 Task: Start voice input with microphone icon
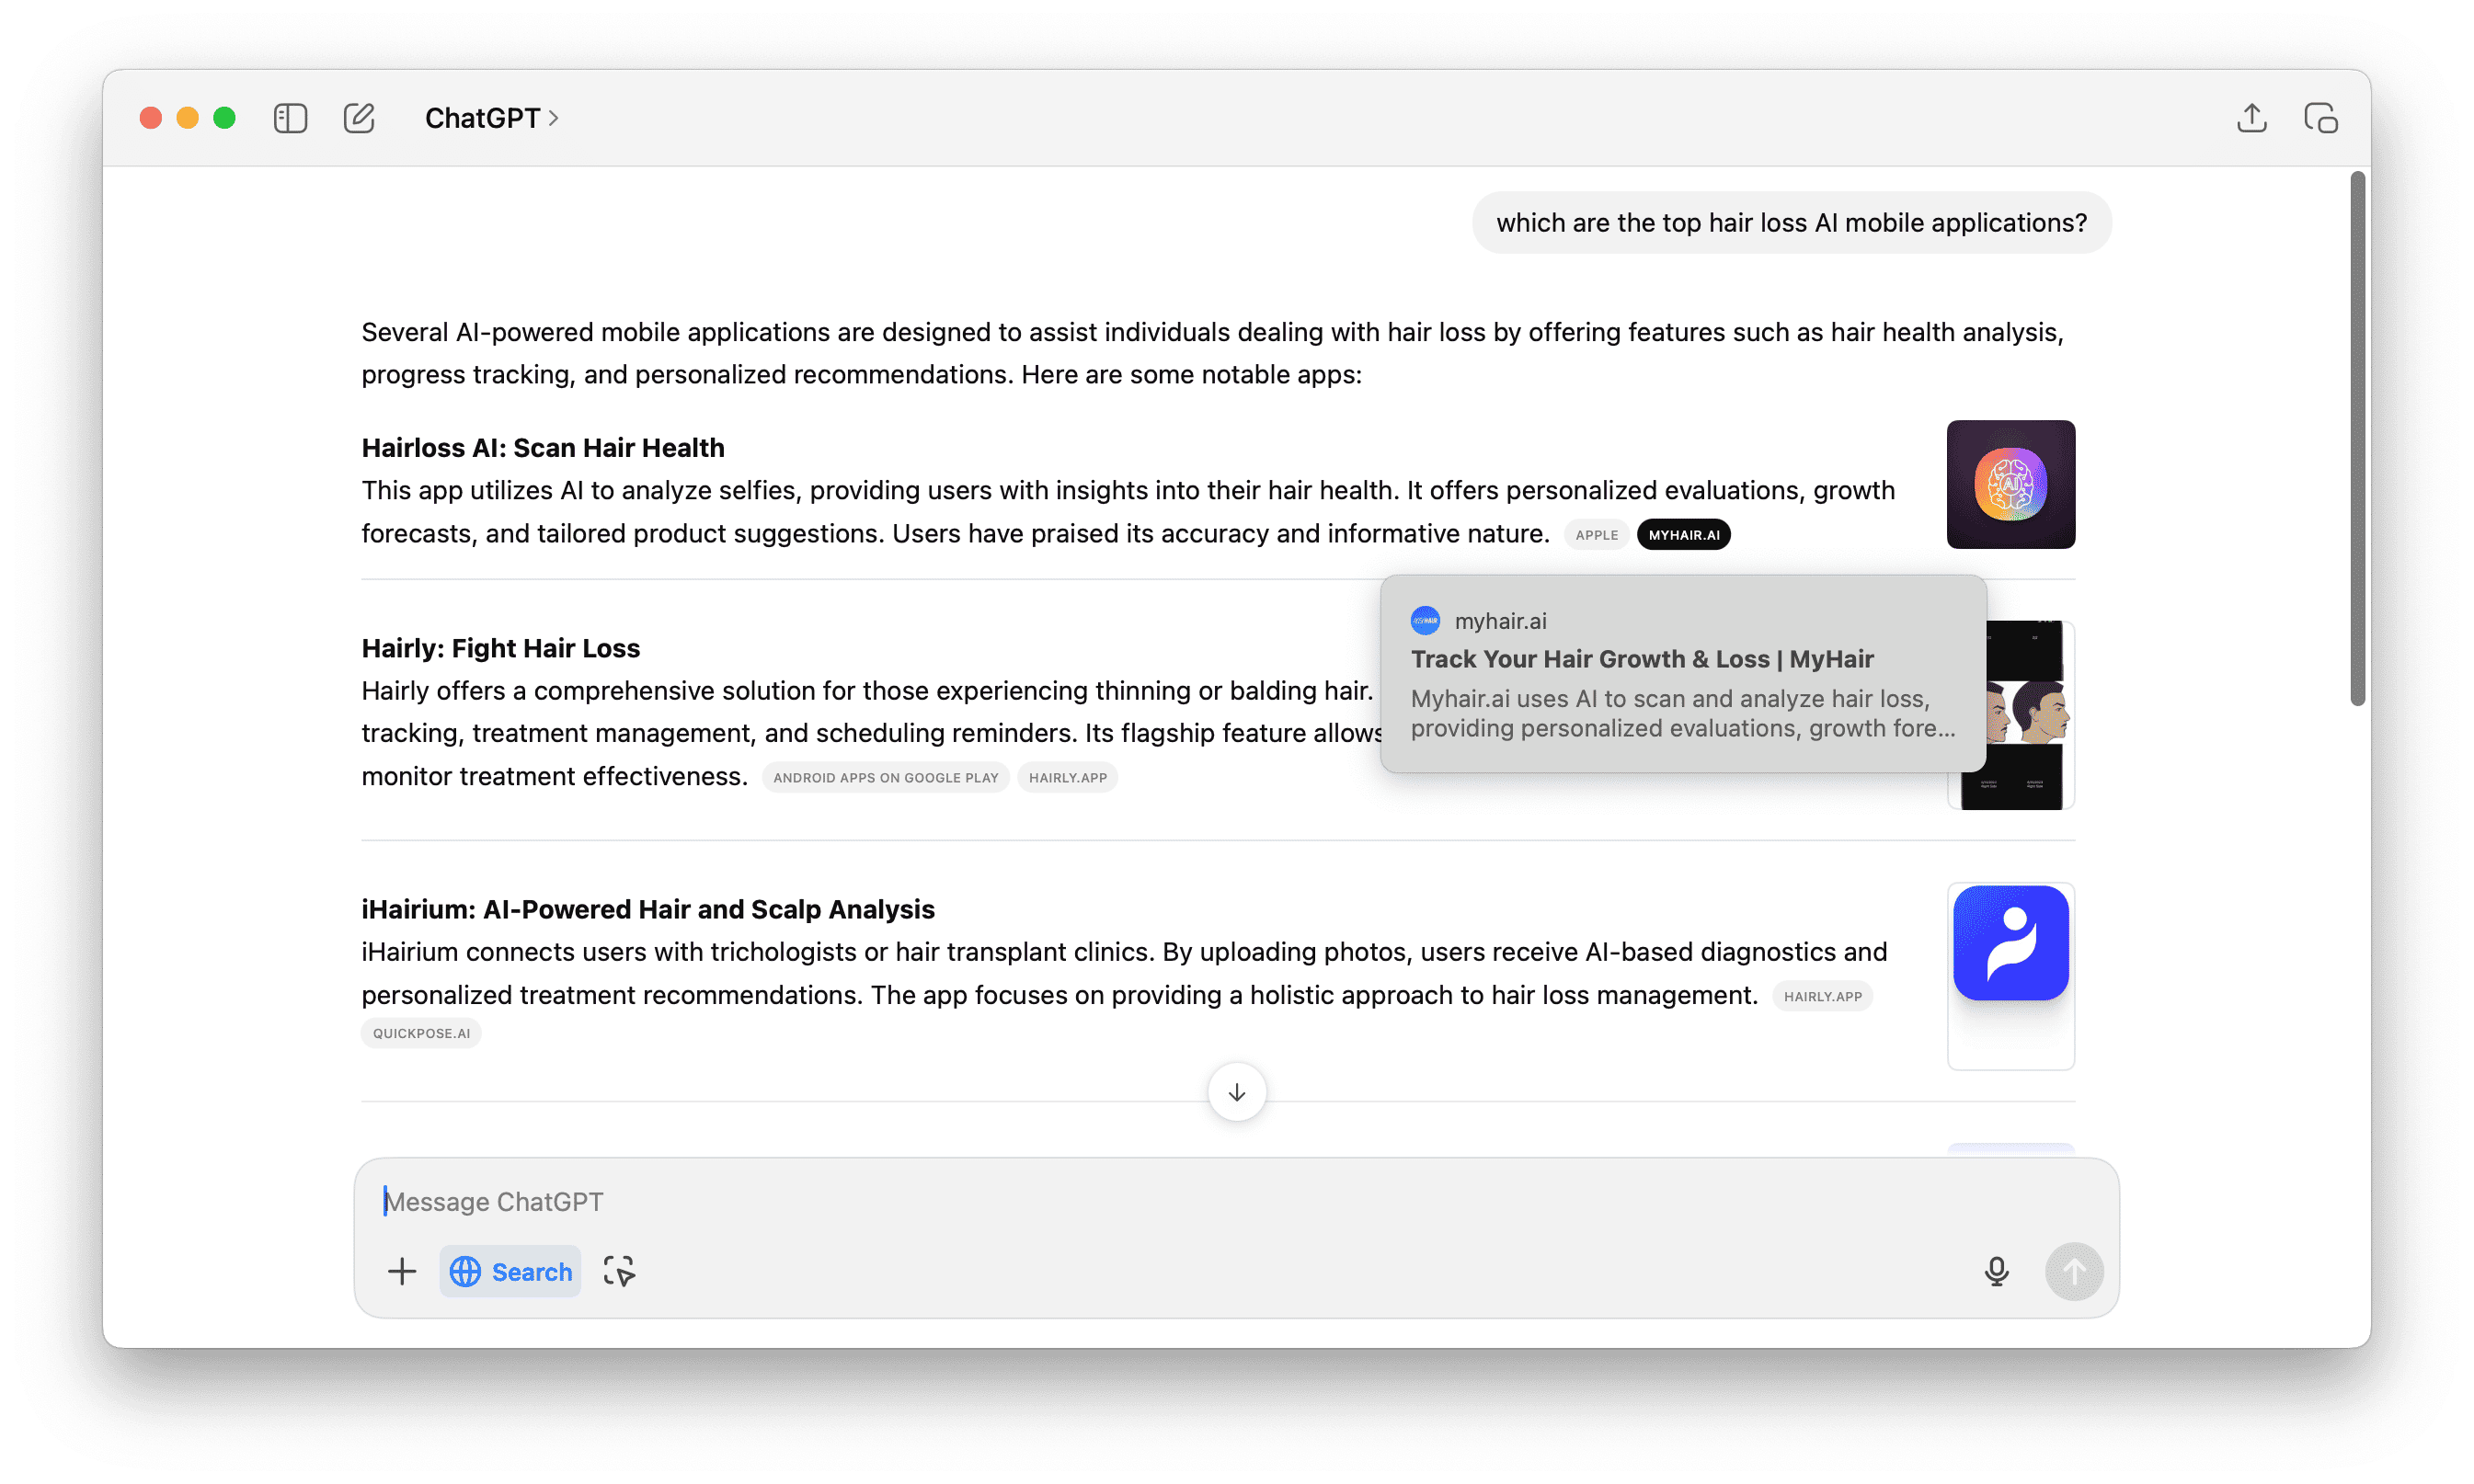pos(1996,1271)
